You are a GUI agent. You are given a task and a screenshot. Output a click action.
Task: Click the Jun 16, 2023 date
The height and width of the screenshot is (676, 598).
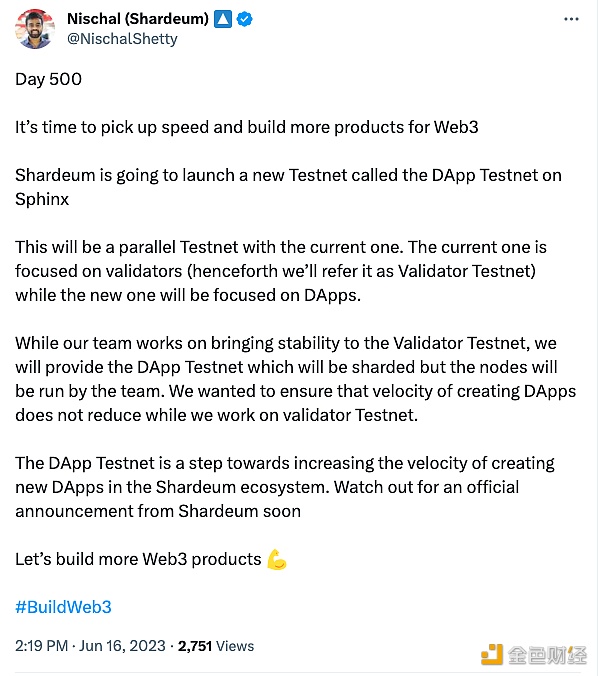(122, 646)
